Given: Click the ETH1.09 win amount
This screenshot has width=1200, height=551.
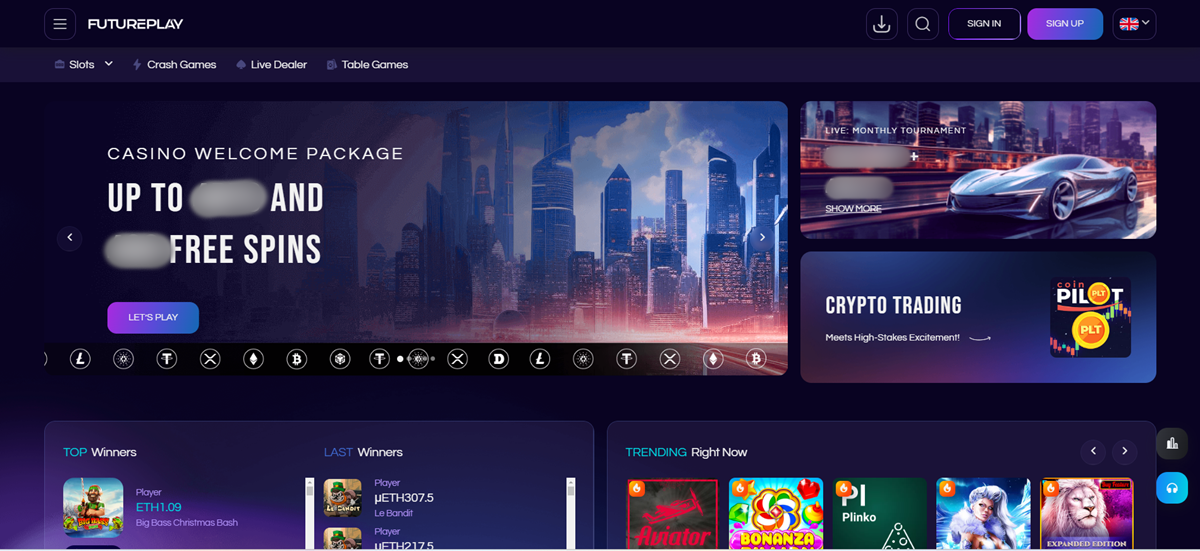Looking at the screenshot, I should point(158,507).
